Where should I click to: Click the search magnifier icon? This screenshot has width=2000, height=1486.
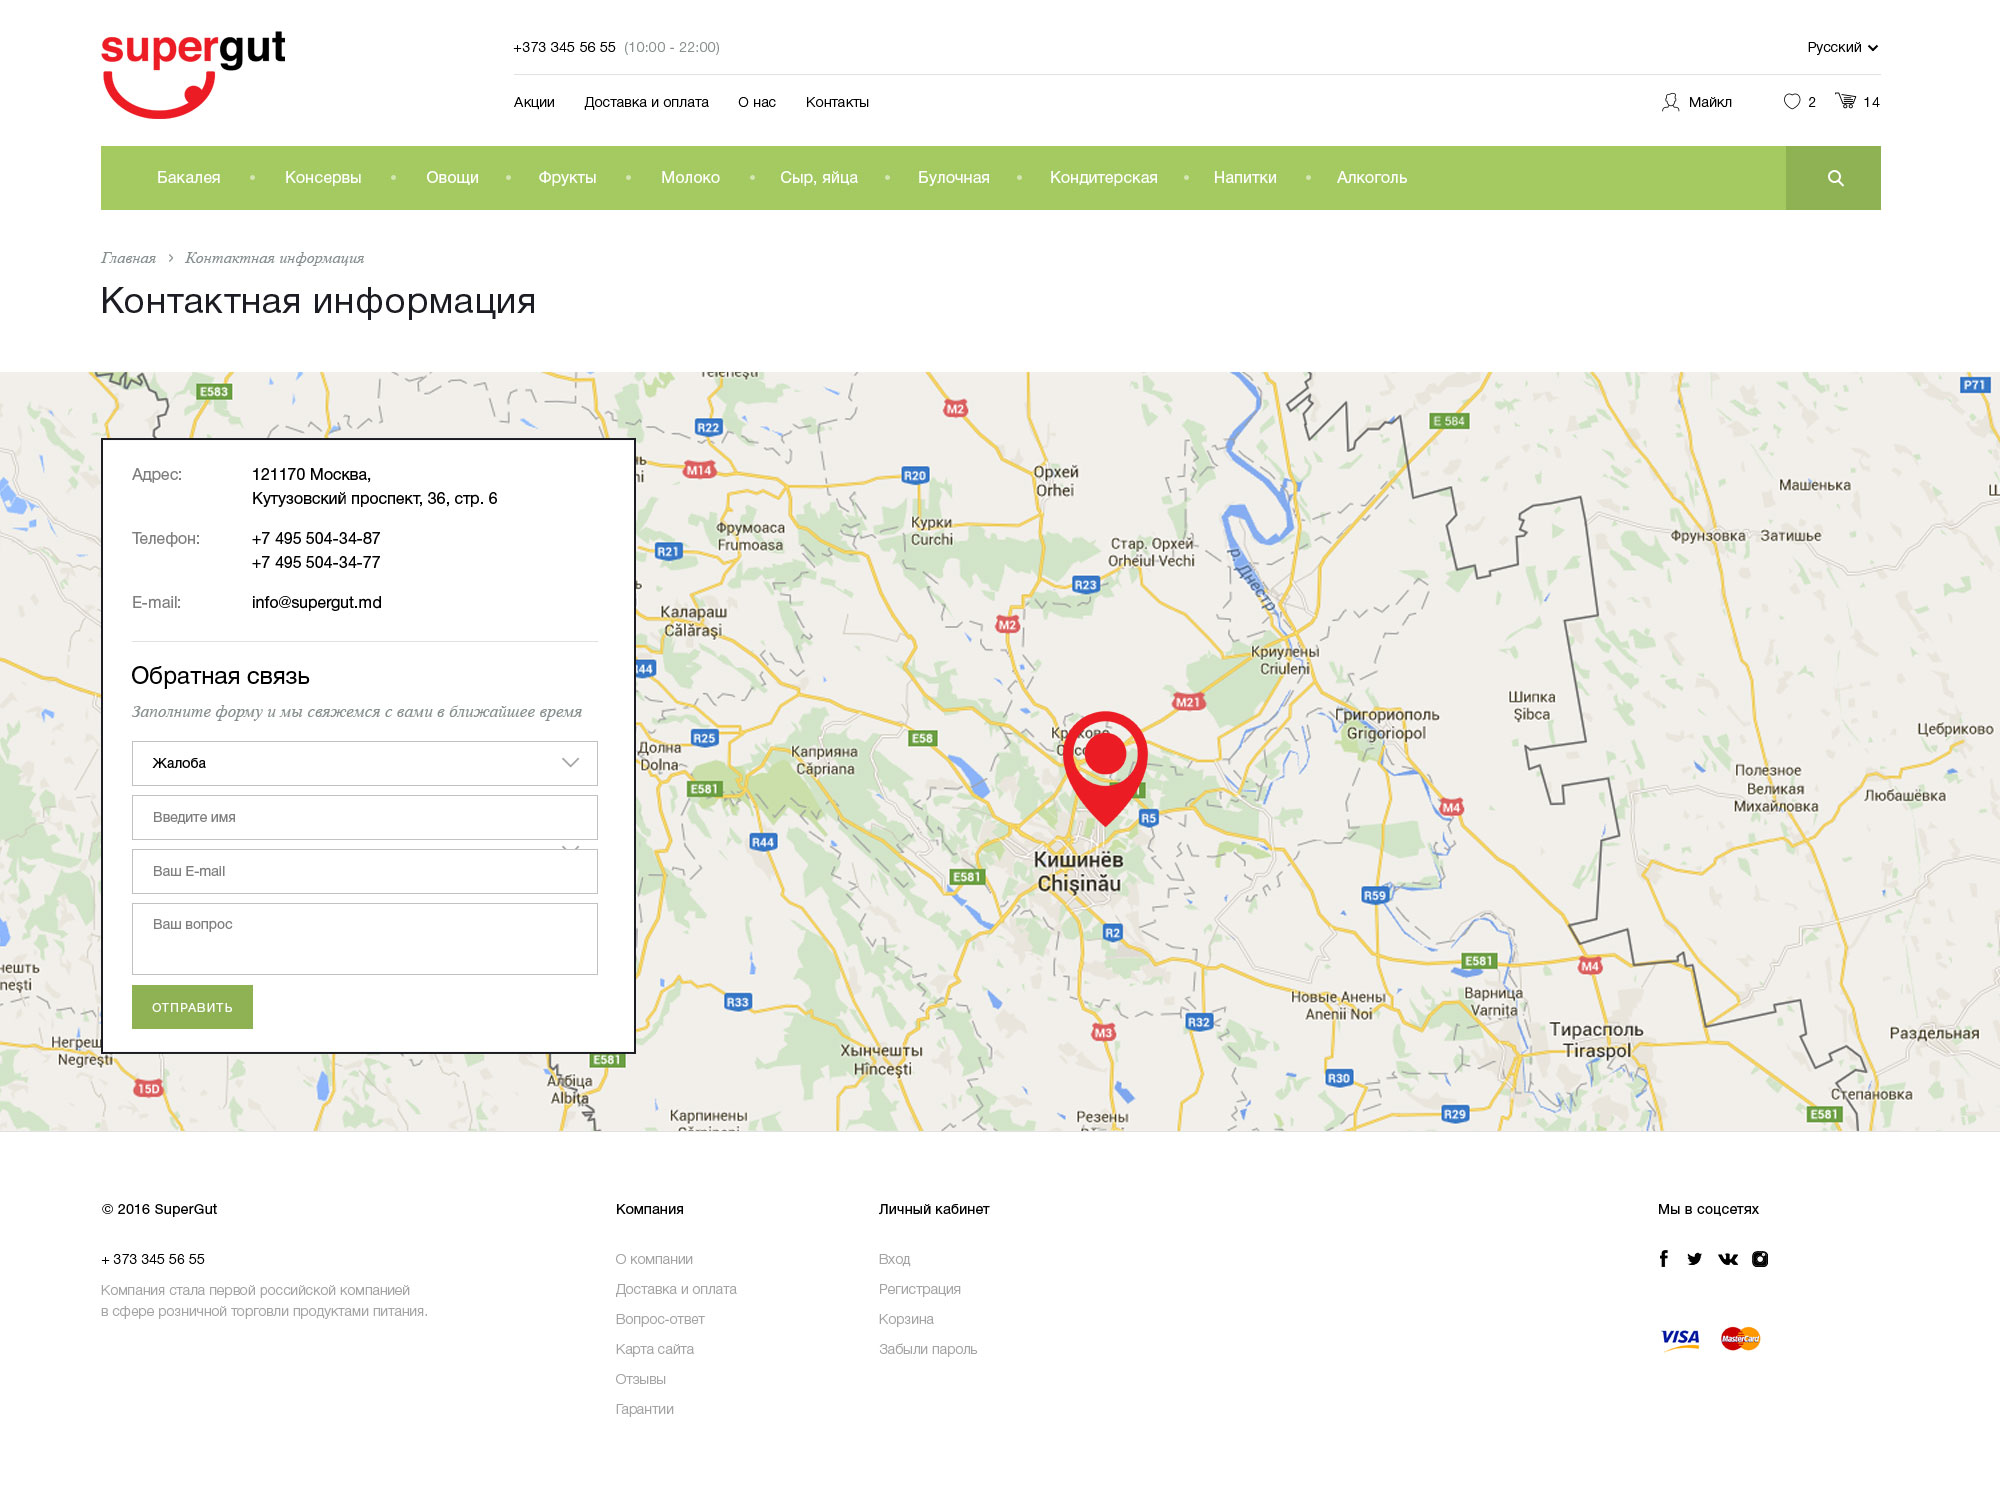[x=1834, y=178]
